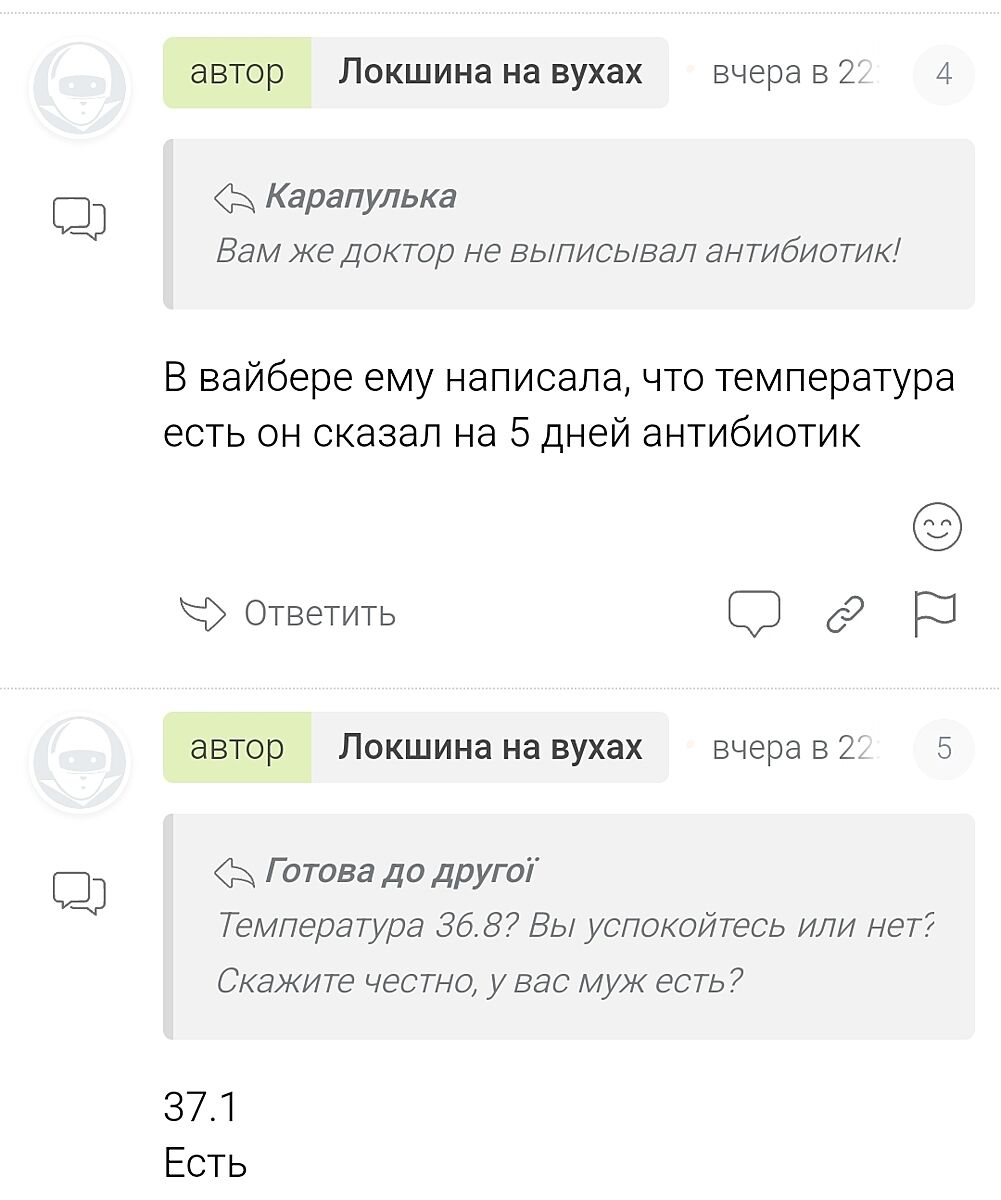Click reply arrow next to Карапулька quote
The width and height of the screenshot is (1001, 1200).
coord(236,198)
